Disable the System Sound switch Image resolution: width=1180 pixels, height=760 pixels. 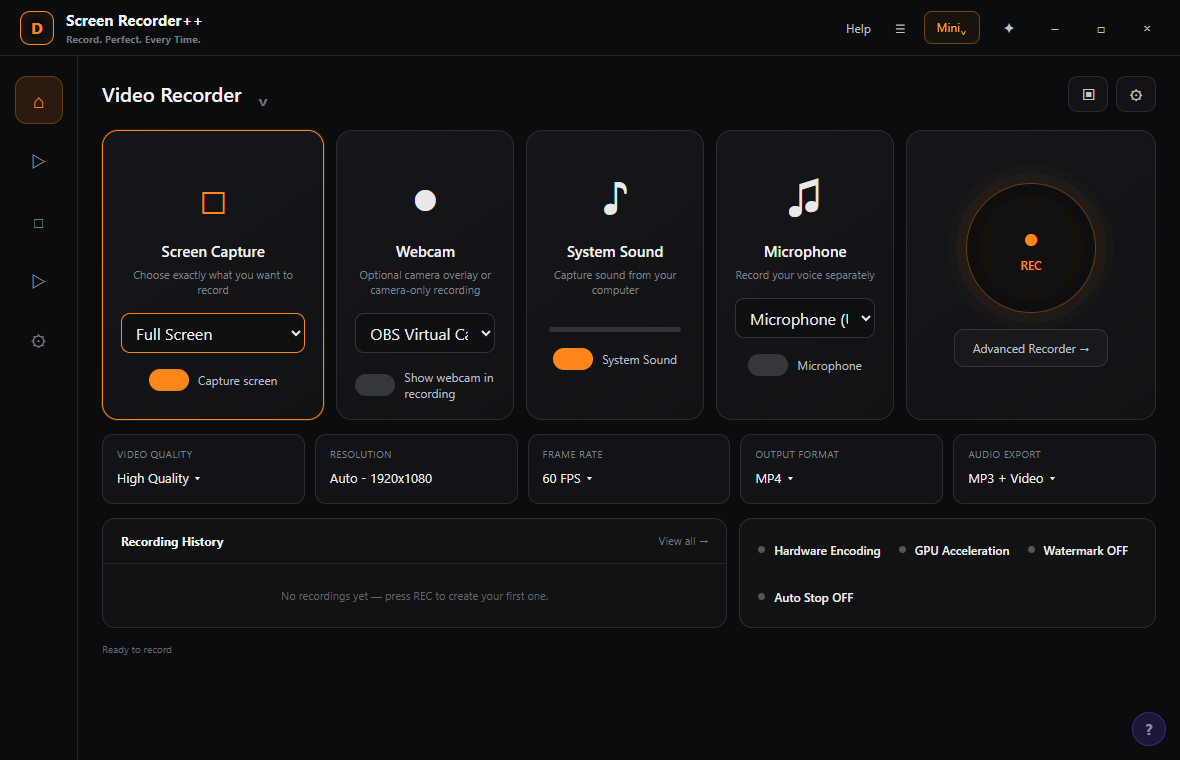pos(573,359)
